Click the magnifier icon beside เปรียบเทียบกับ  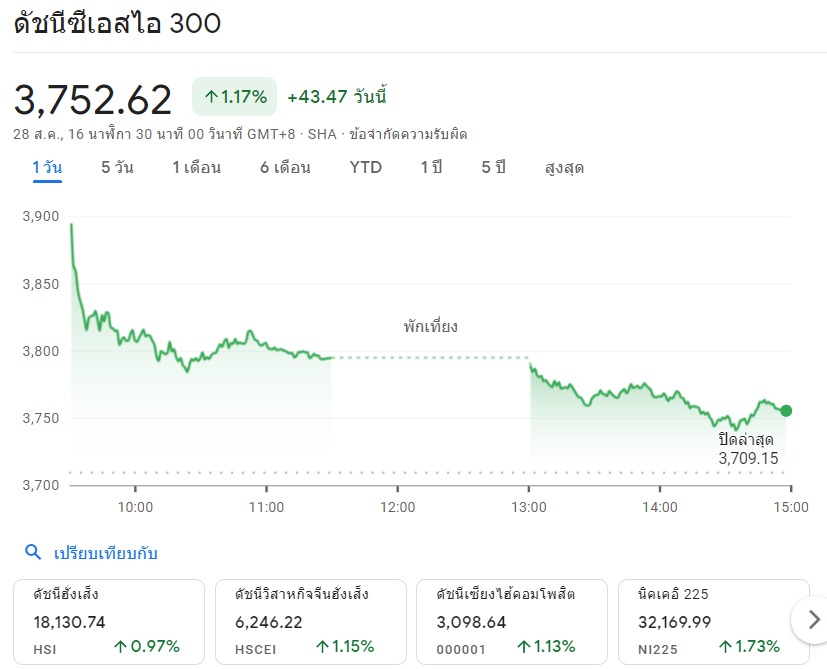33,553
